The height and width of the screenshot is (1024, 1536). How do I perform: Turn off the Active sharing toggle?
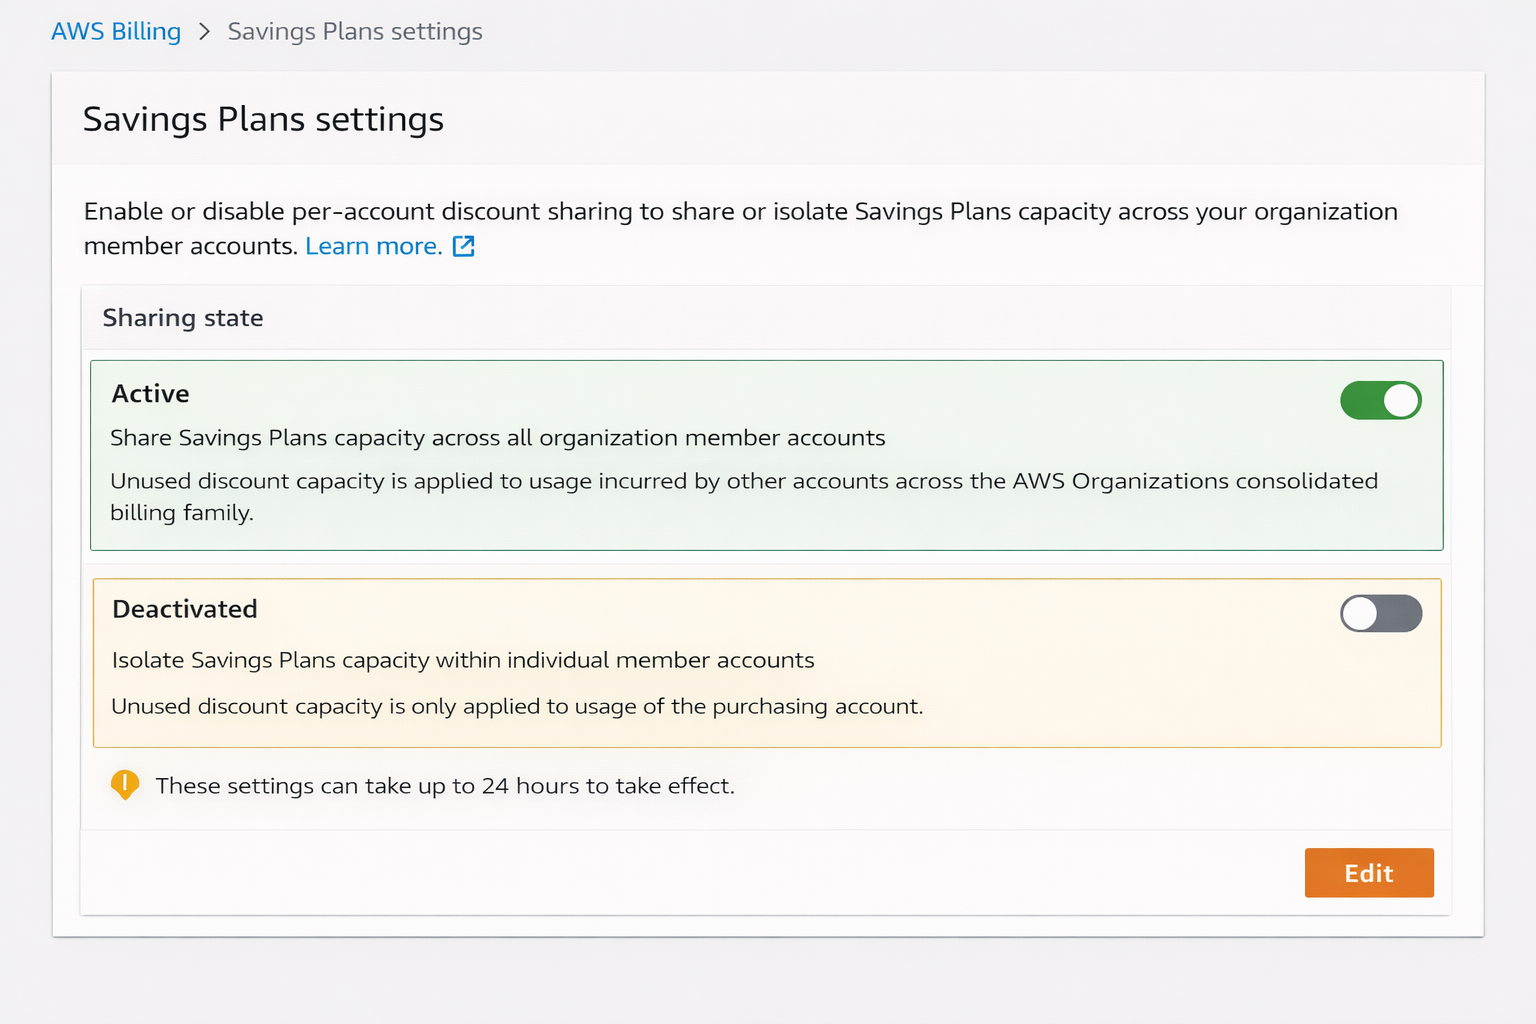(1380, 401)
